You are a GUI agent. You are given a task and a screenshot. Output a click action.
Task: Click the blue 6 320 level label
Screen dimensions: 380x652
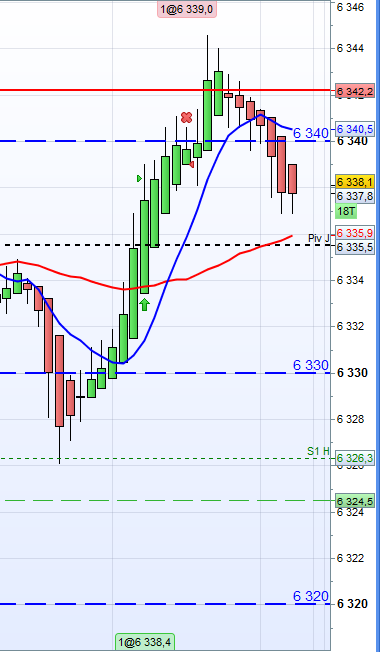point(311,596)
